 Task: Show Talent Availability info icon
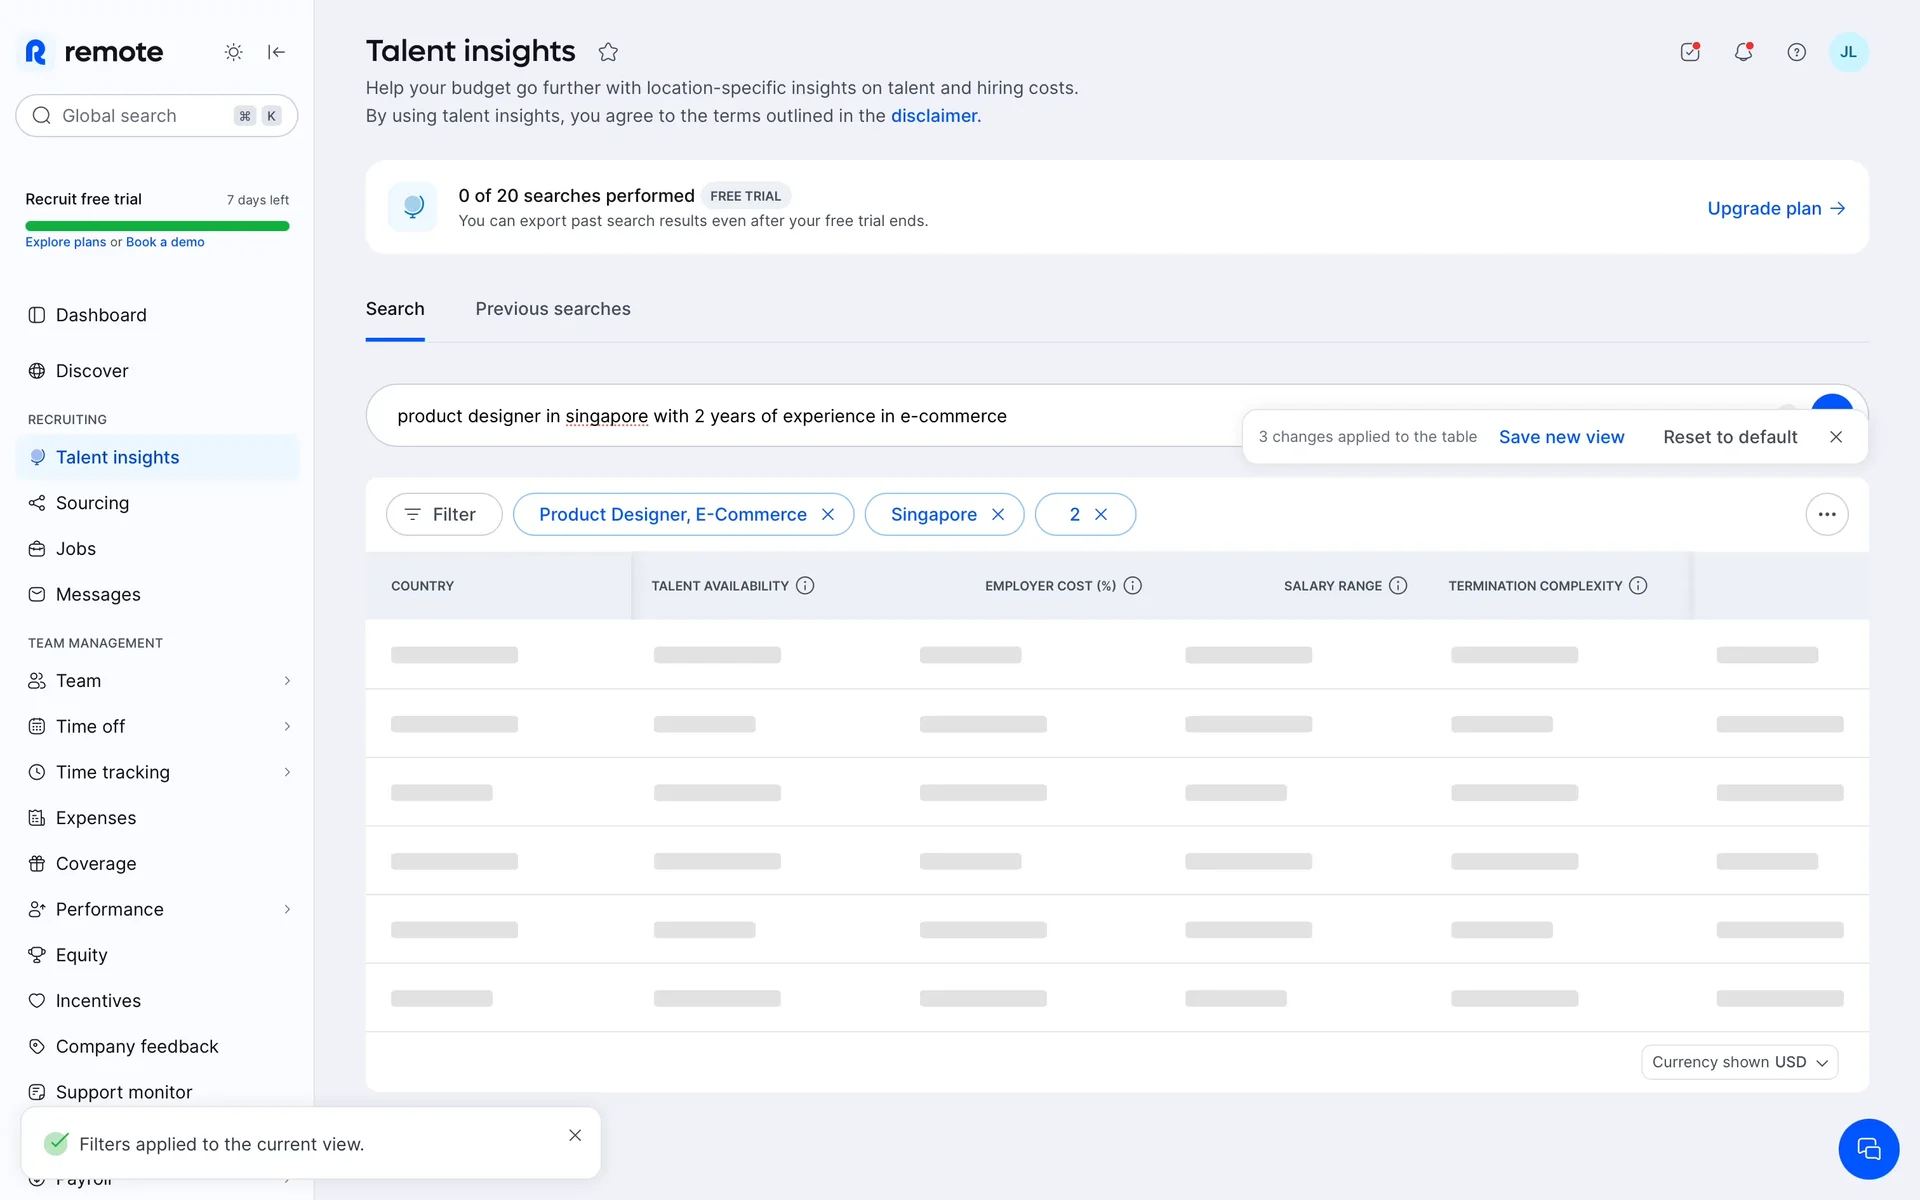[805, 586]
